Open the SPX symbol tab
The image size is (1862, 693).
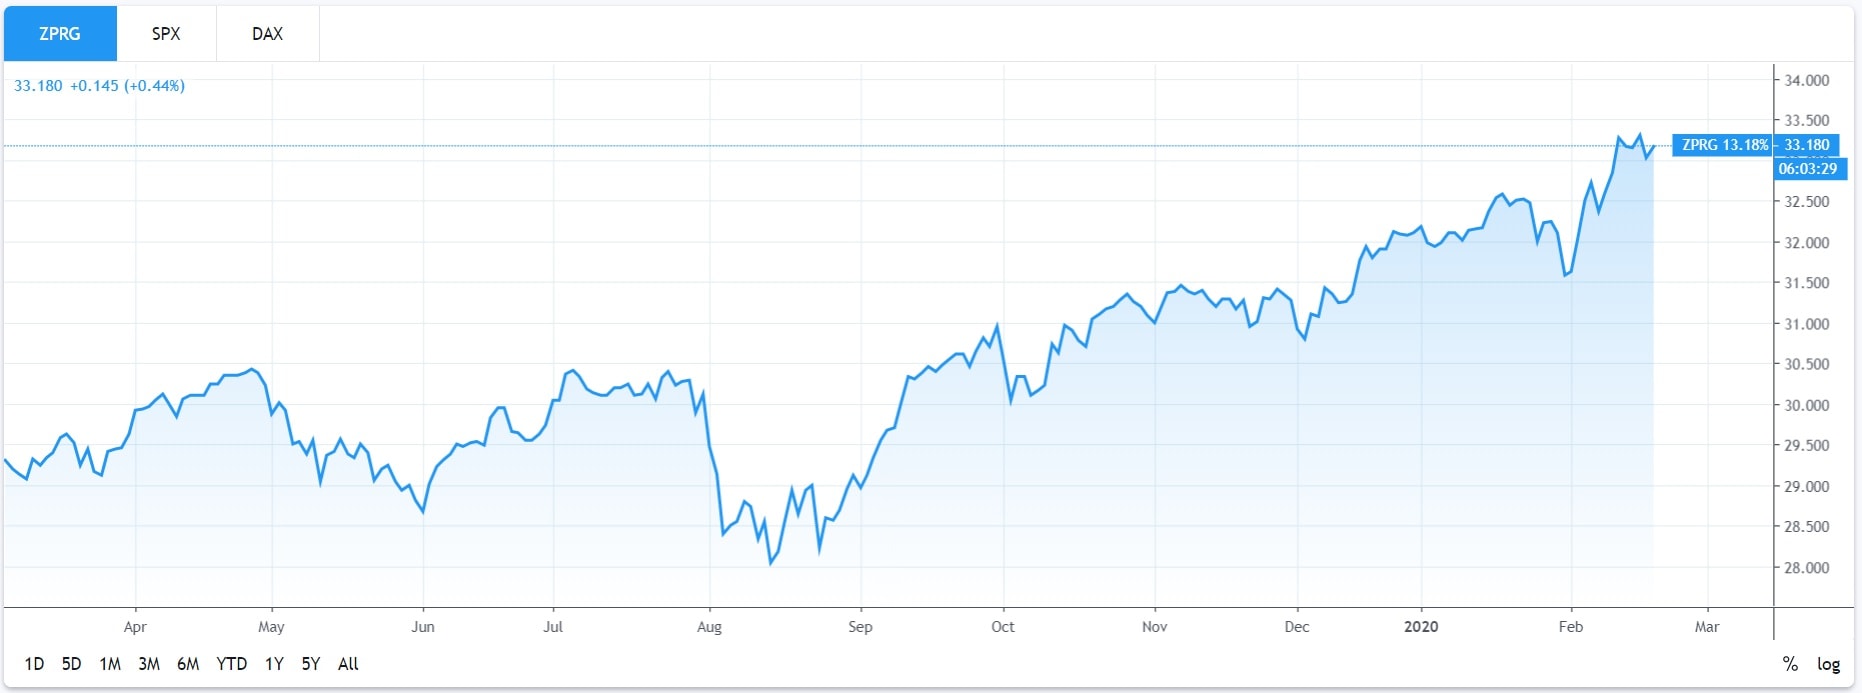coord(166,34)
